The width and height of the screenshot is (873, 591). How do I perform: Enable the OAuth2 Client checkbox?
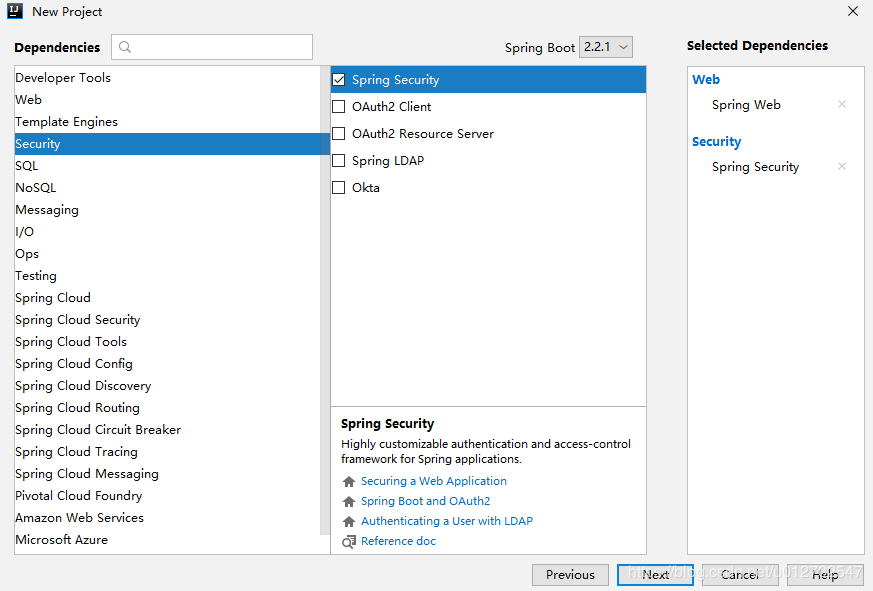pyautogui.click(x=339, y=107)
